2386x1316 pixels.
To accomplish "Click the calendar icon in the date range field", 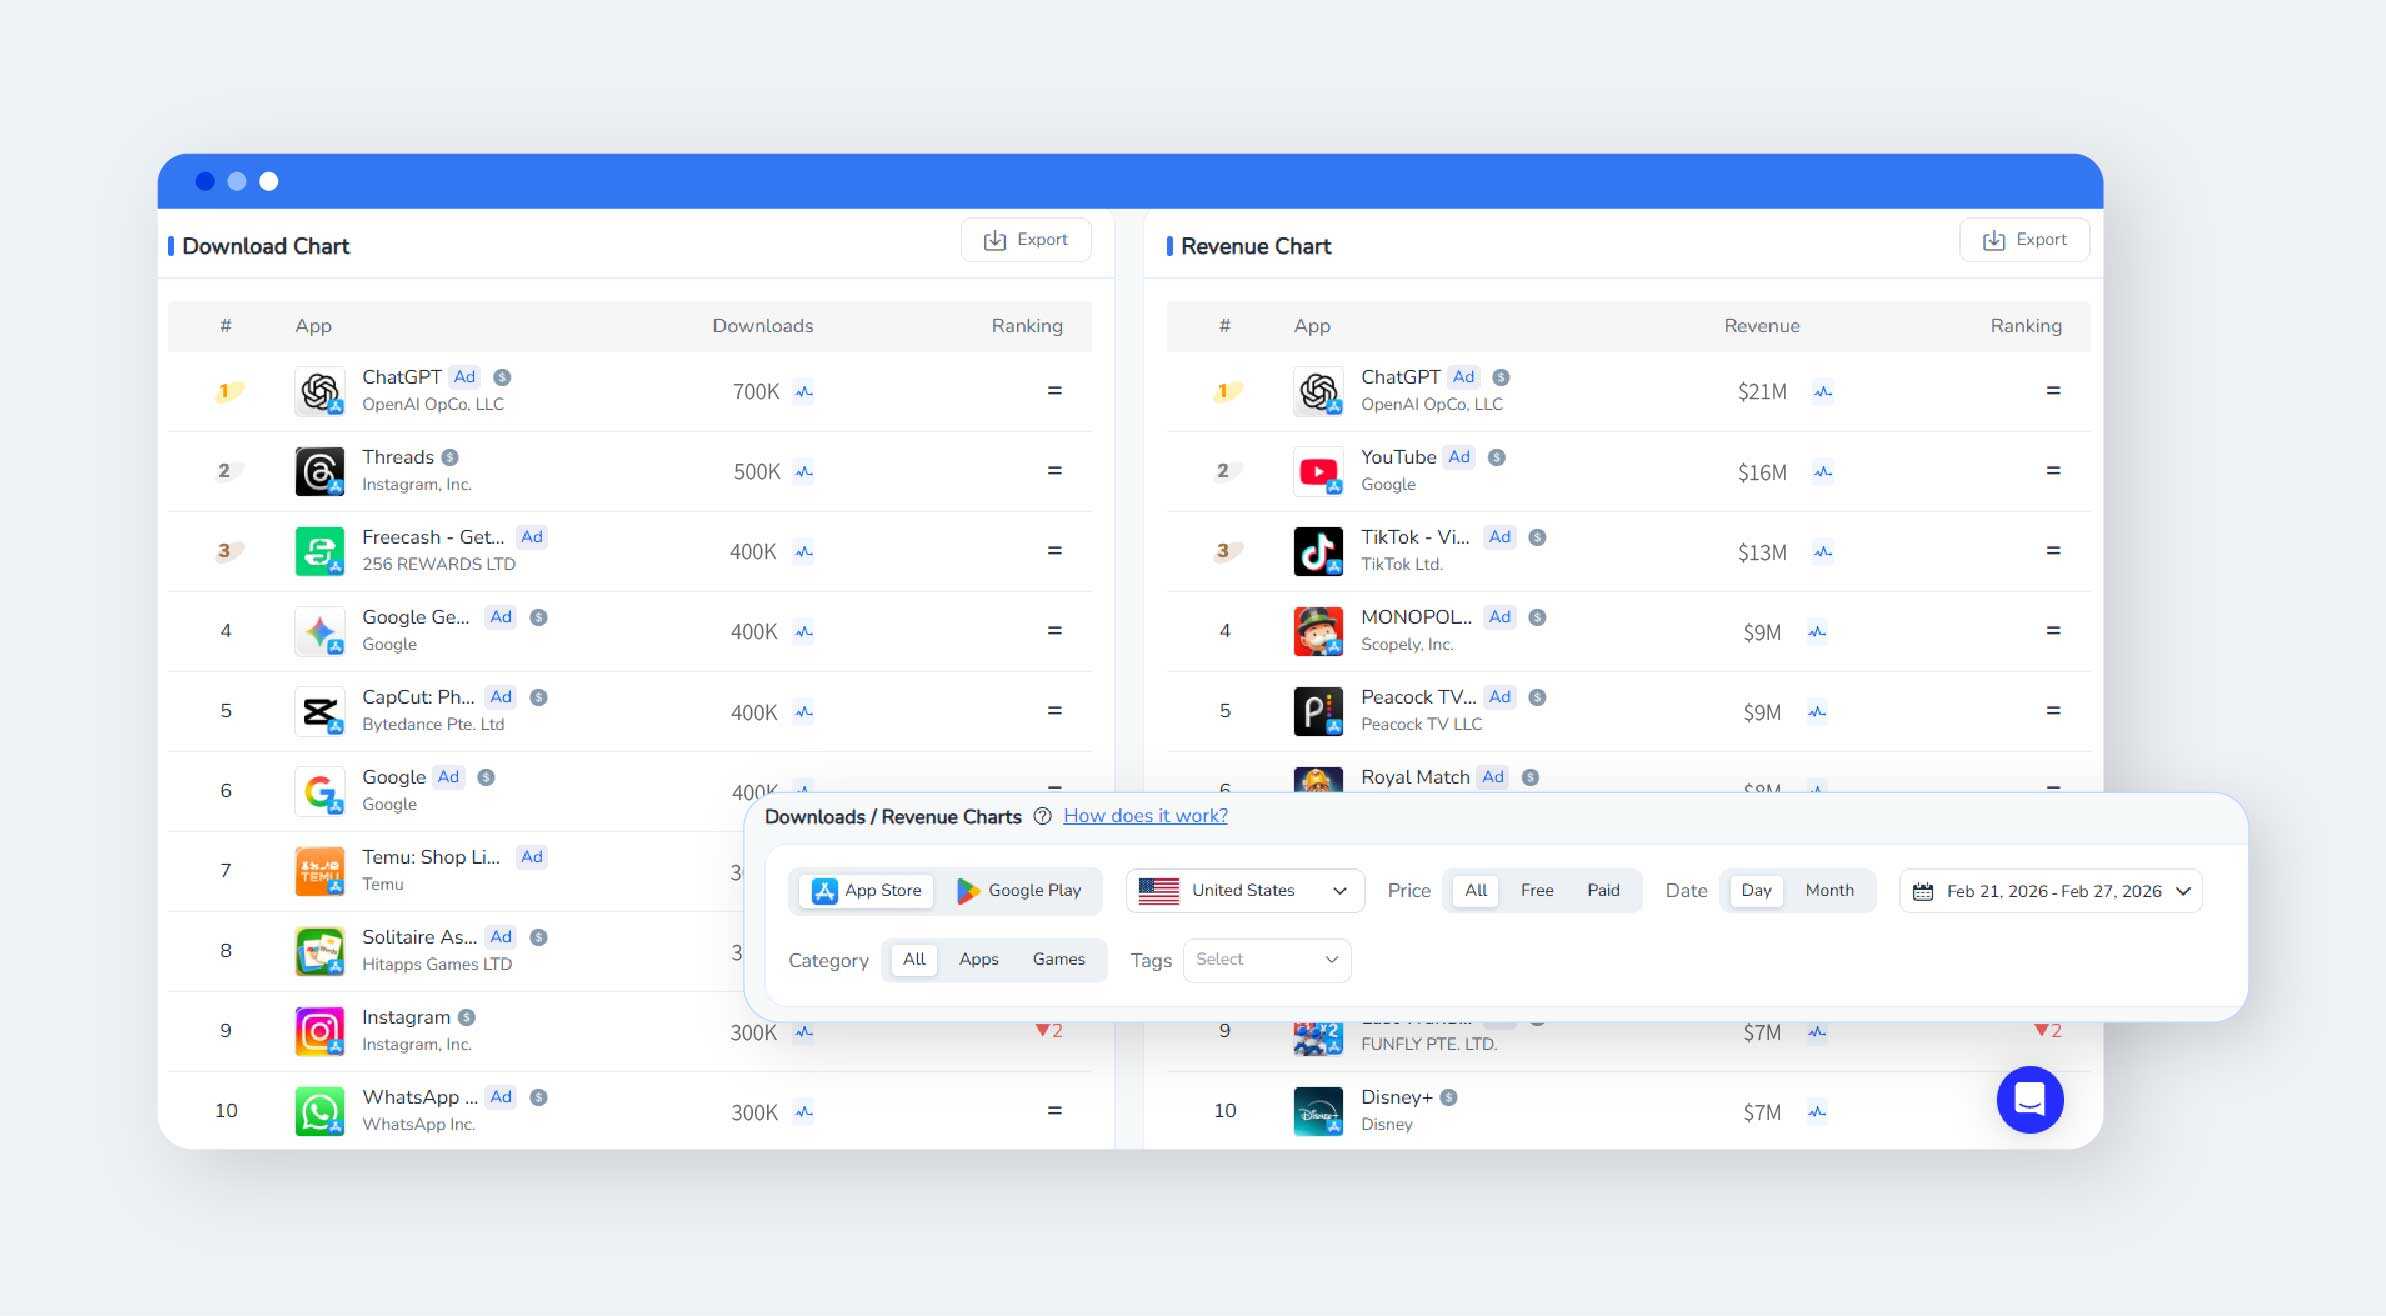I will (x=1922, y=891).
